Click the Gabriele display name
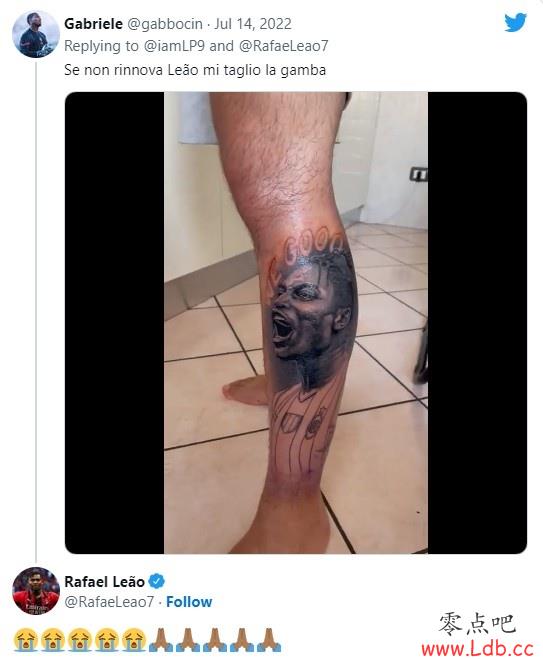Screen dimensions: 543x659 point(93,24)
